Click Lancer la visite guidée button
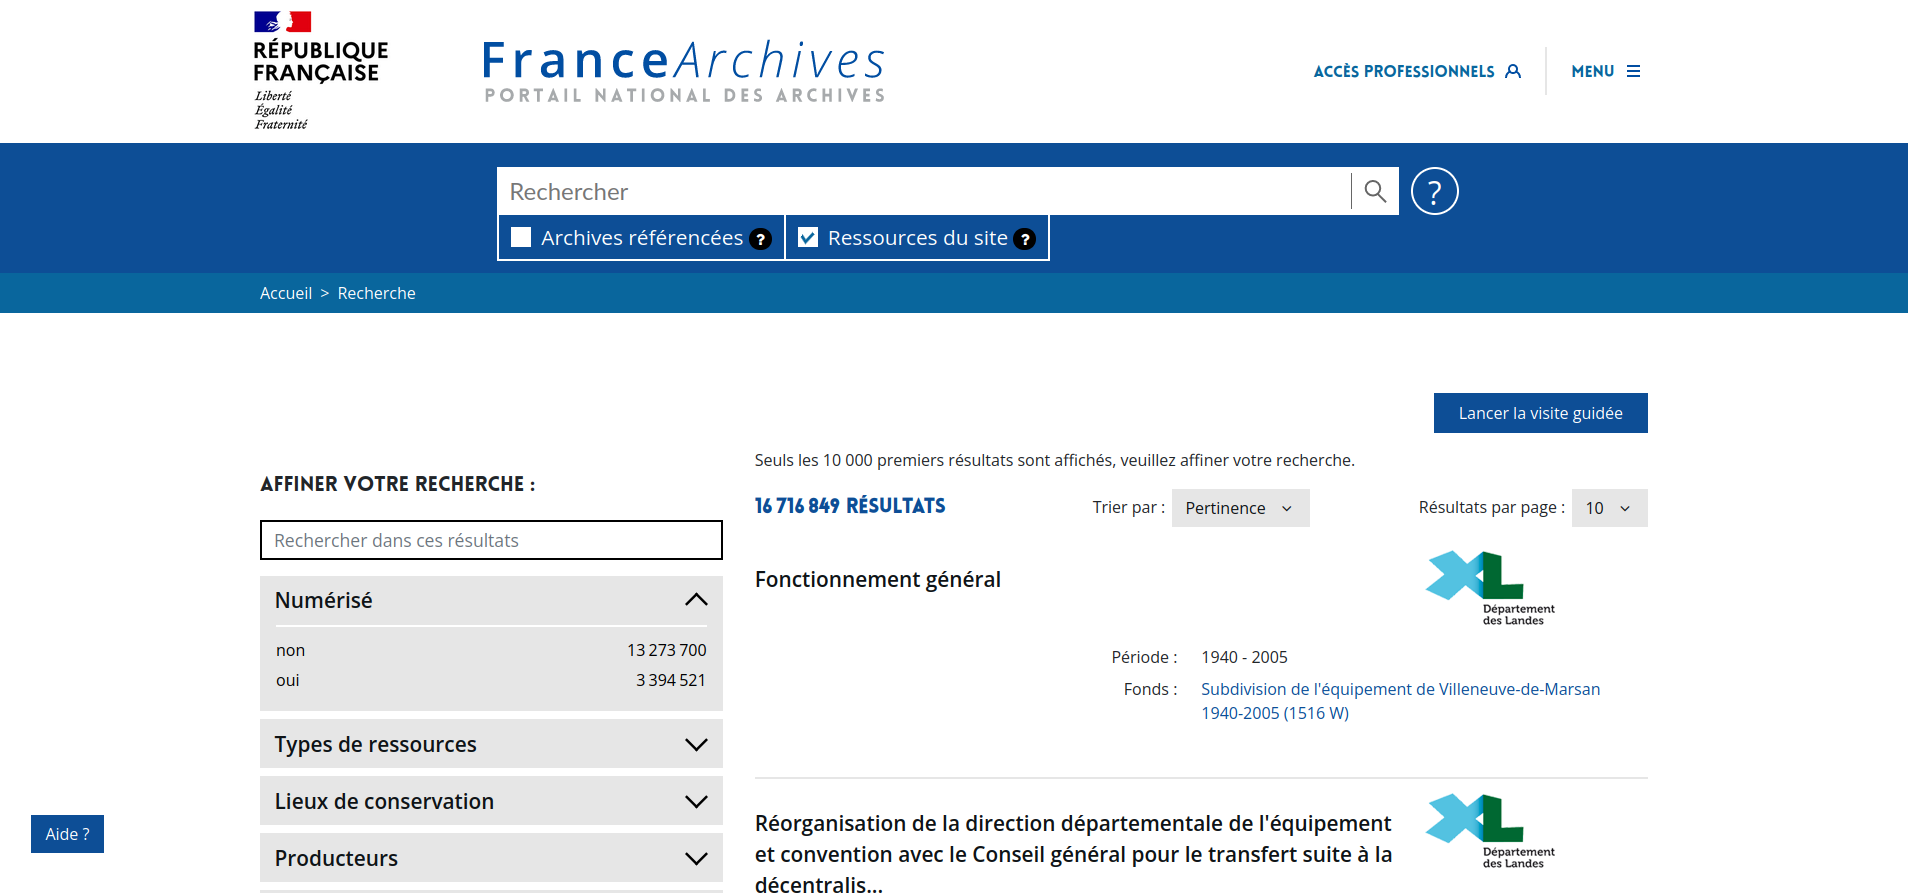Viewport: 1908px width, 893px height. click(x=1540, y=413)
